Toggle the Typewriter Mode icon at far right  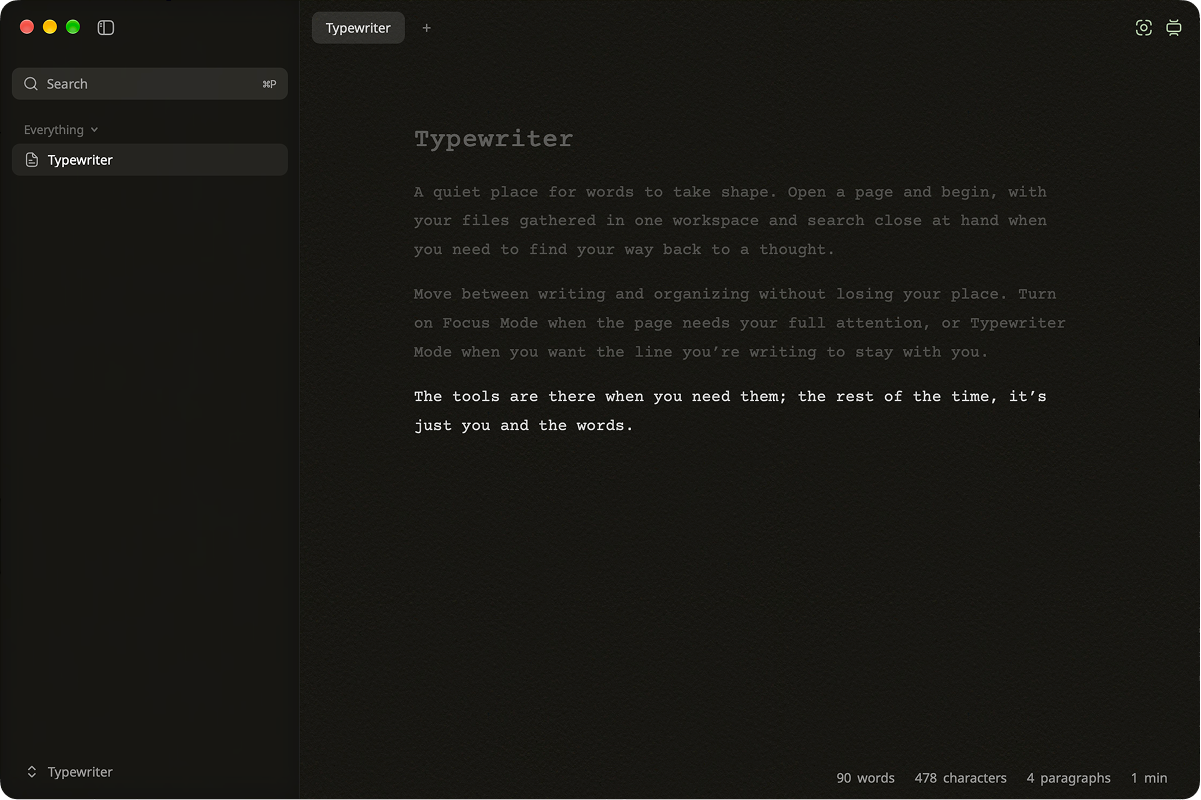click(x=1174, y=28)
